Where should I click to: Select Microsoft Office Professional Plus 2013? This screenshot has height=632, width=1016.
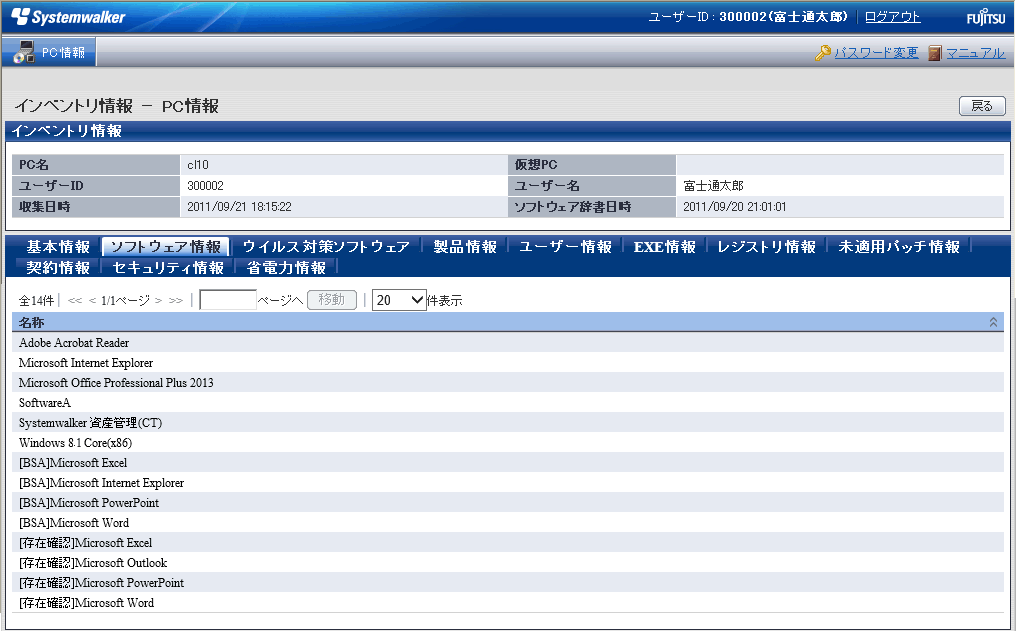point(508,382)
